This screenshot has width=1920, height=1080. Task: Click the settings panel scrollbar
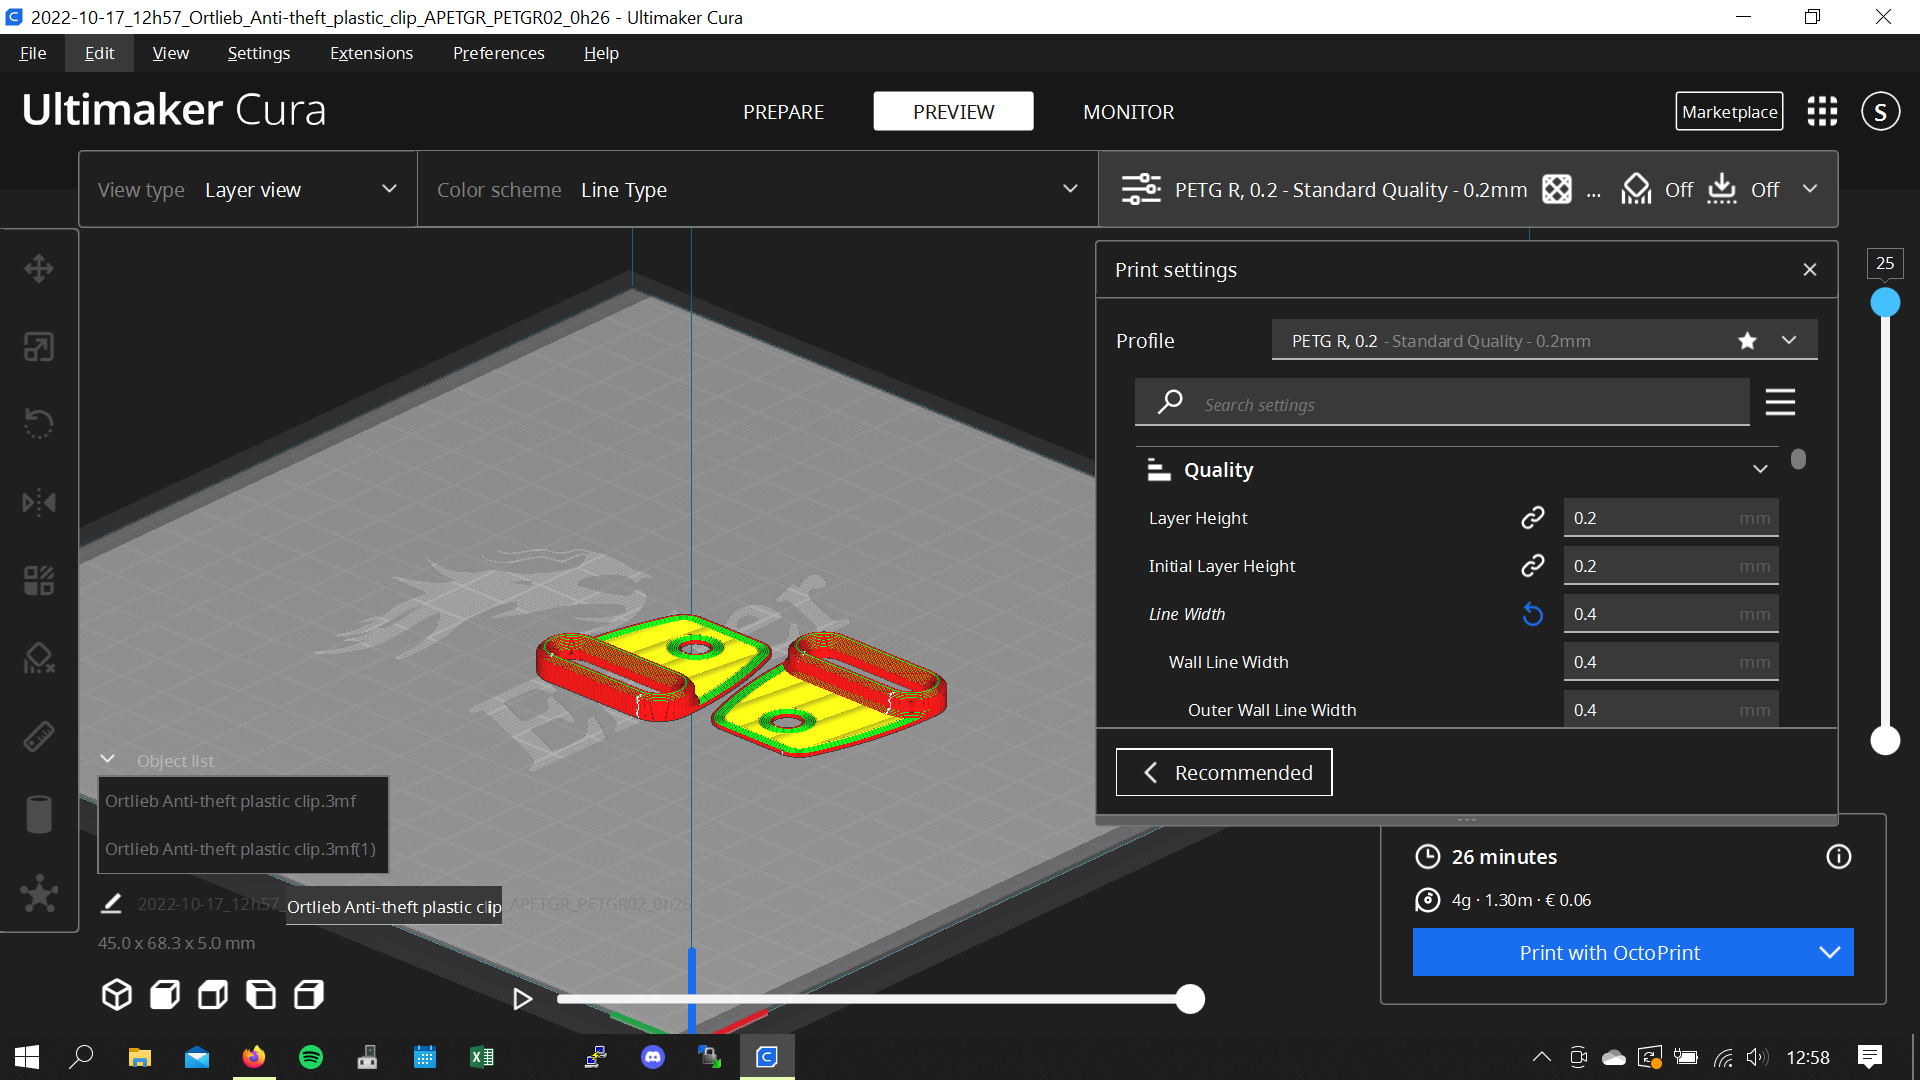(1798, 459)
